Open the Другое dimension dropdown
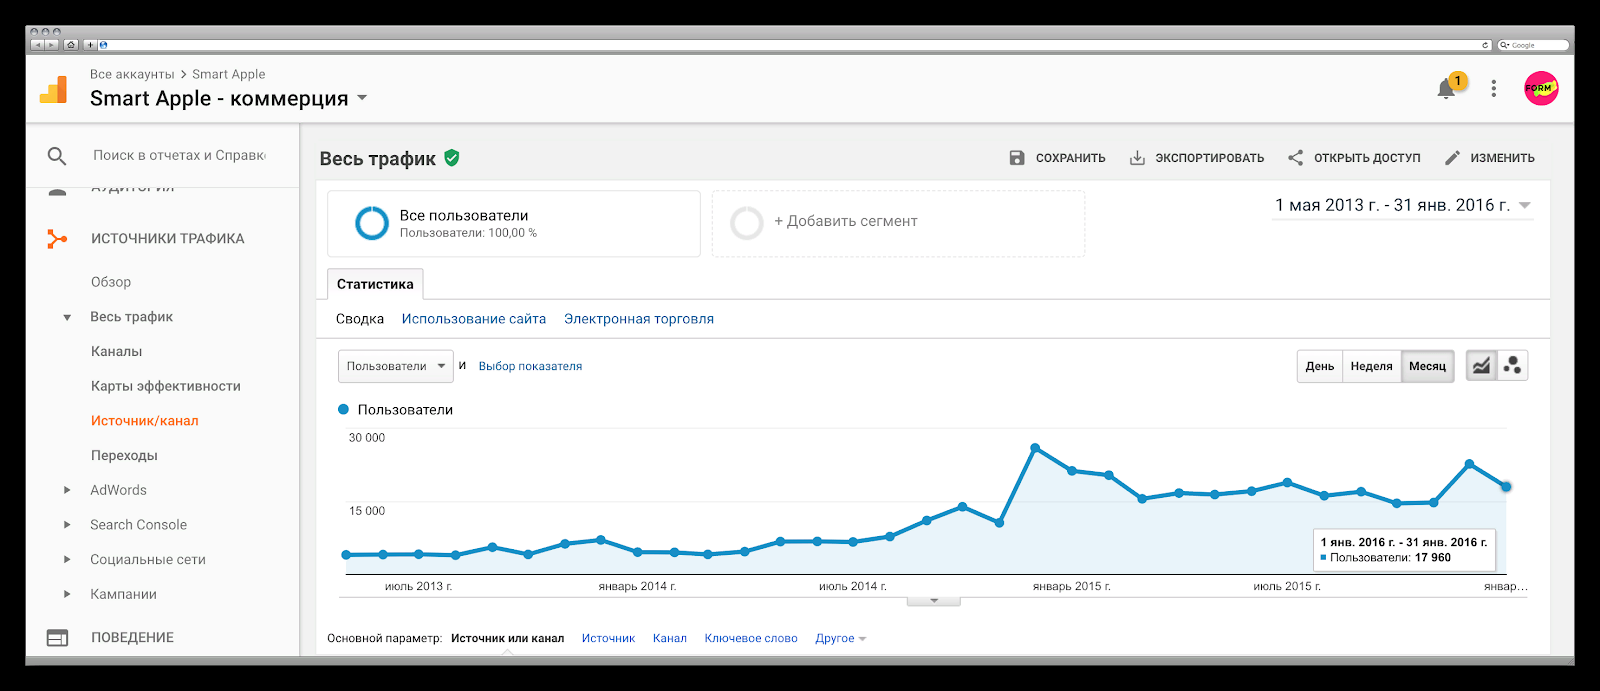Screen dimensions: 1600x691 click(840, 638)
